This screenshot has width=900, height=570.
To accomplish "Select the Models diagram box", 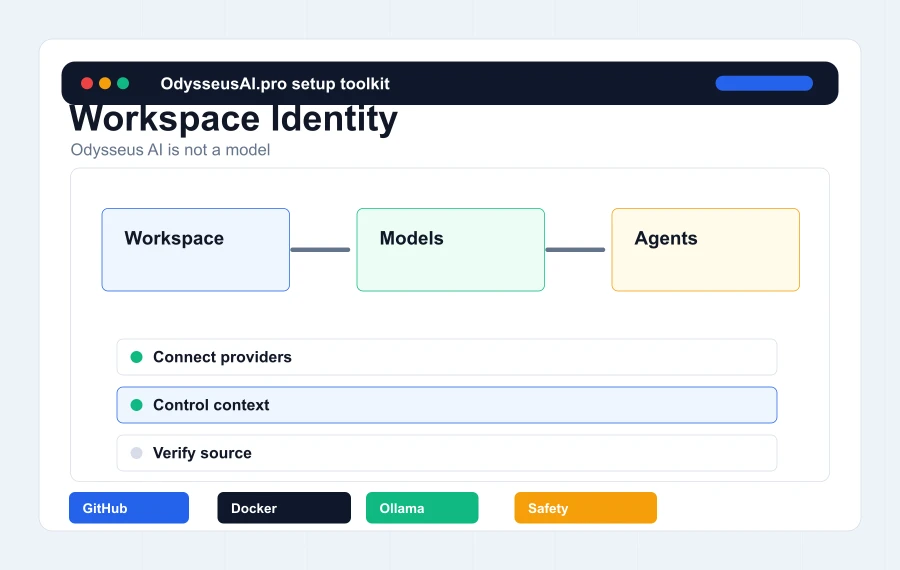I will point(451,250).
